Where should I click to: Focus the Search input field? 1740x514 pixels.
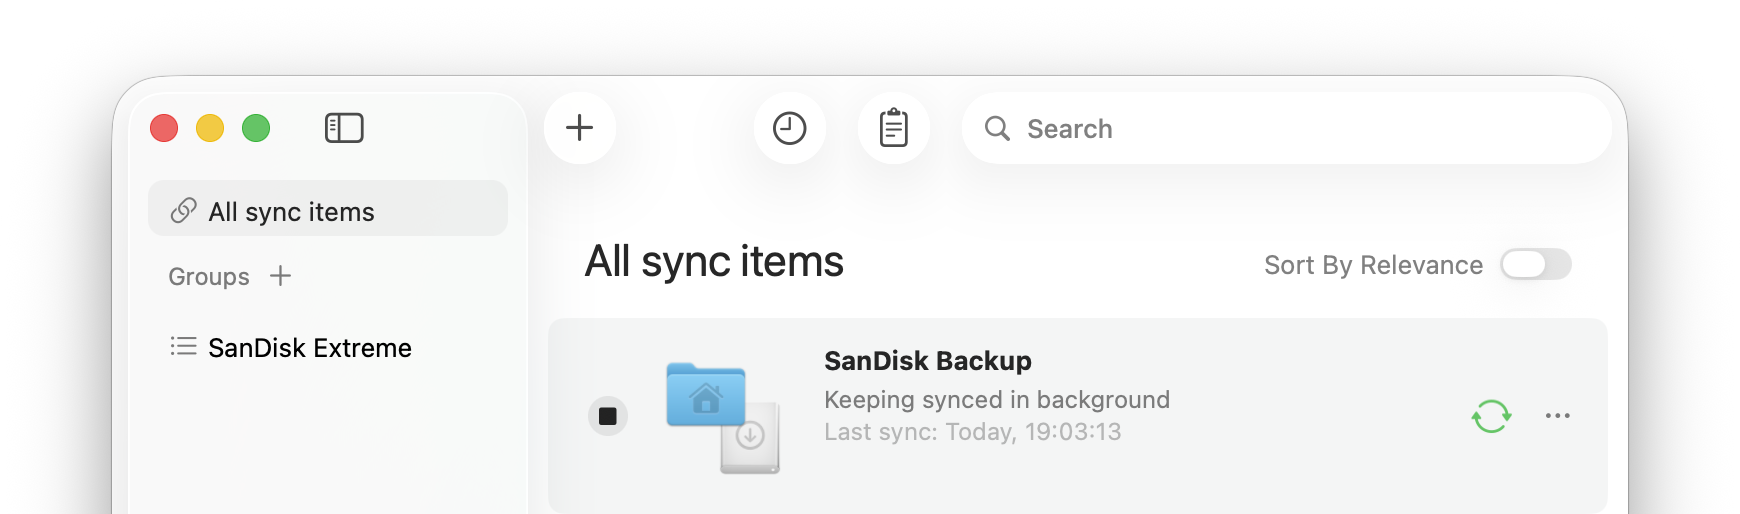pyautogui.click(x=1300, y=129)
